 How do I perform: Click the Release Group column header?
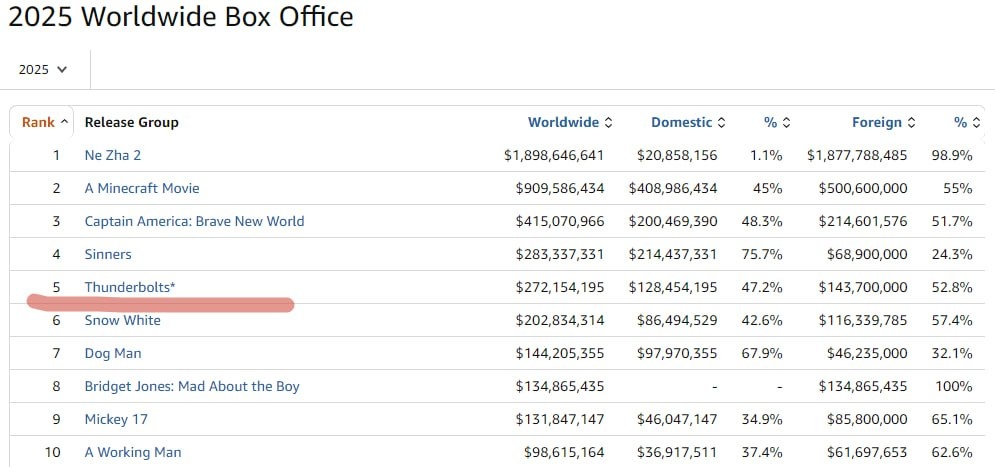(x=131, y=122)
